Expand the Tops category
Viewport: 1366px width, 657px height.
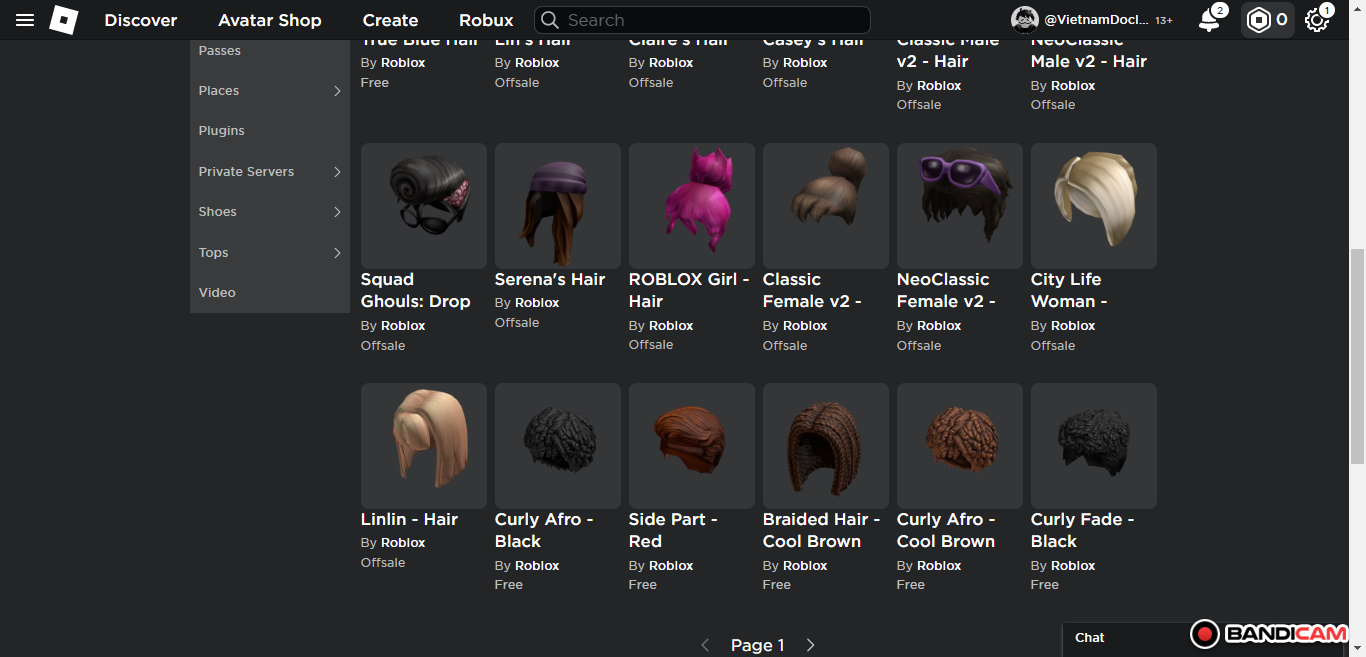click(337, 253)
